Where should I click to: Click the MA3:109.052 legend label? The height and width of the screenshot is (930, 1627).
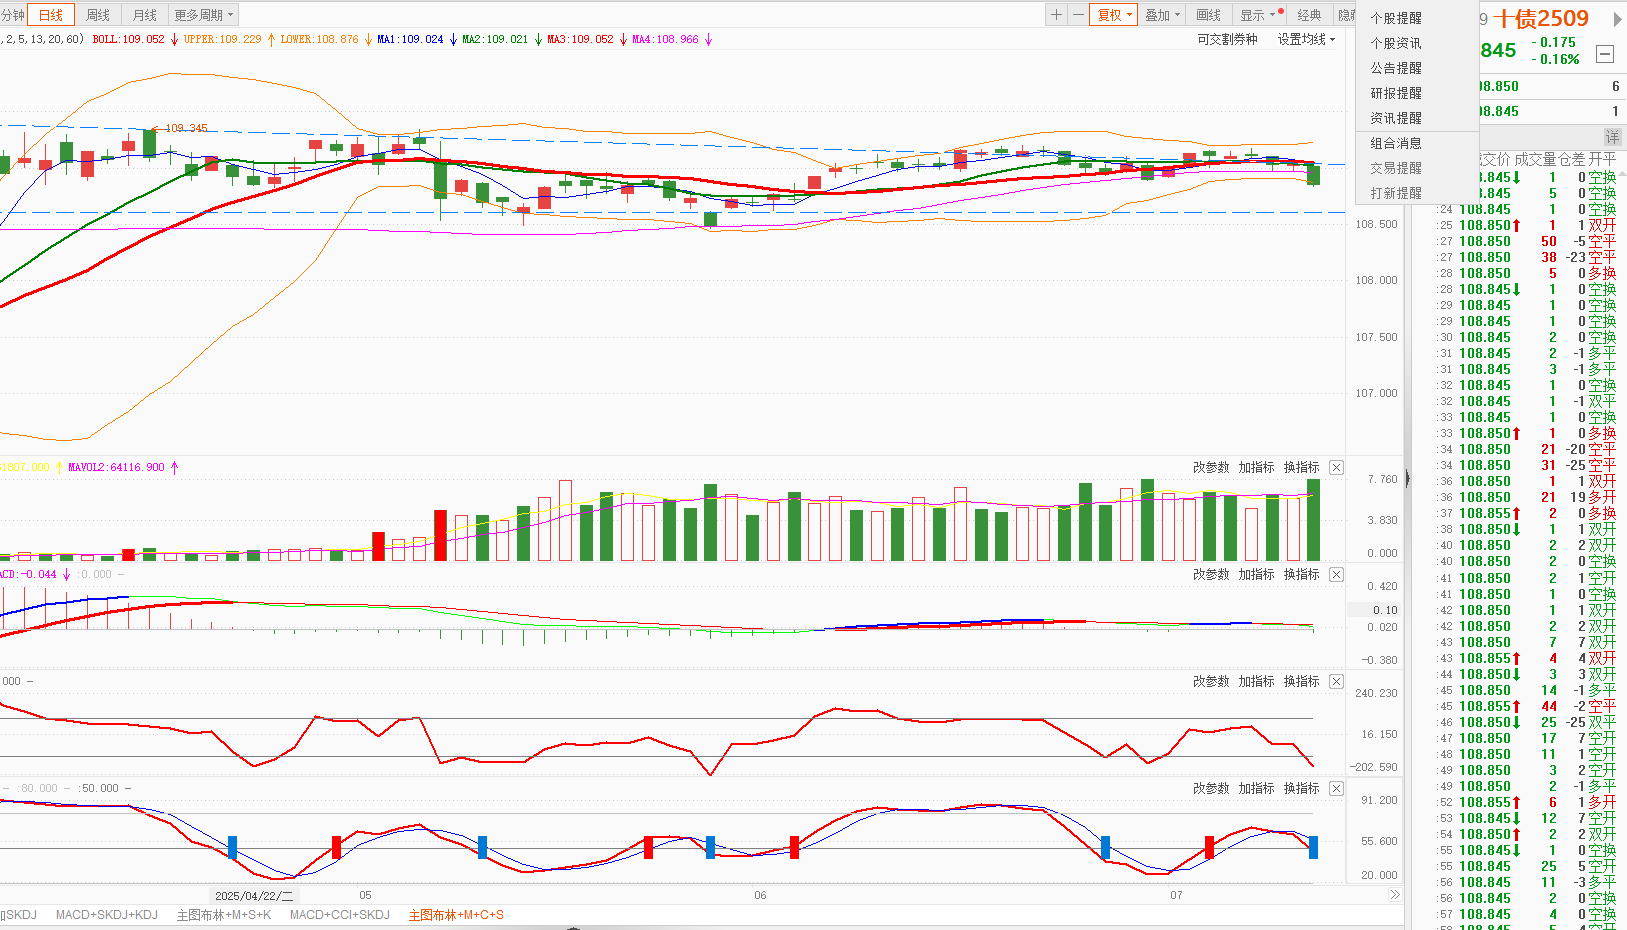[x=580, y=40]
